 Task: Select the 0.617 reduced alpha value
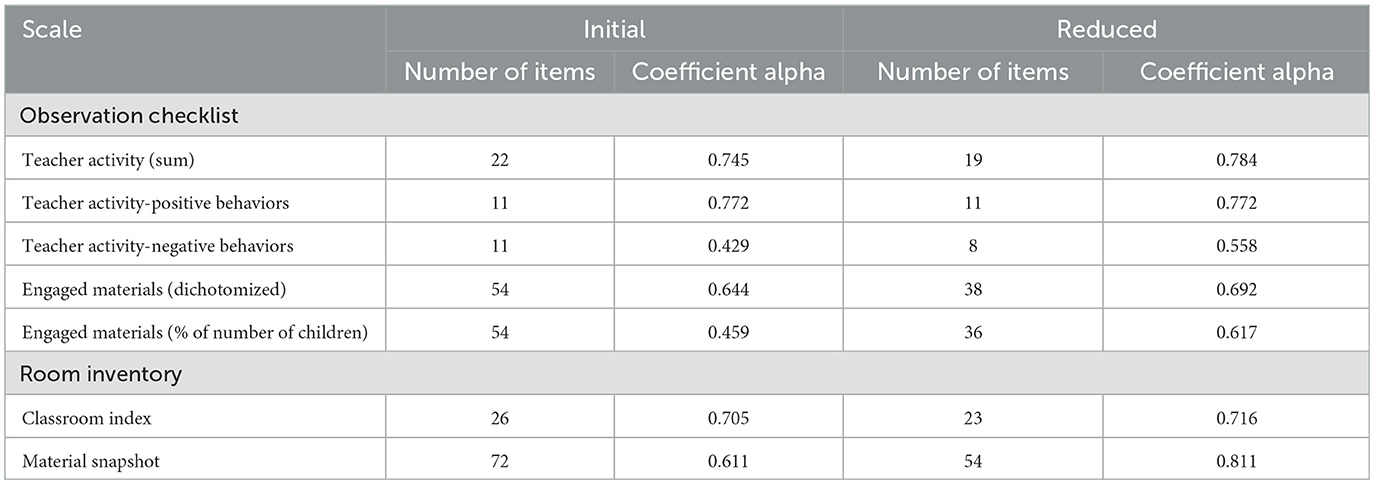pos(1237,332)
